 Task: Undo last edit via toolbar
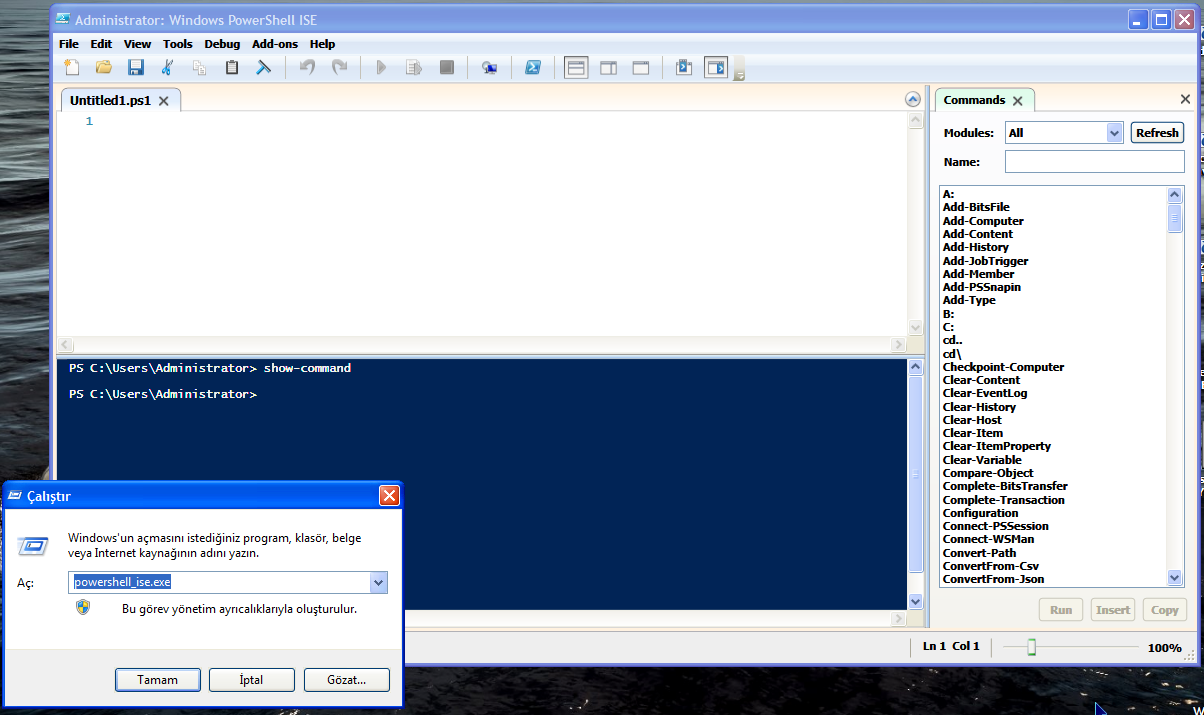[x=308, y=67]
